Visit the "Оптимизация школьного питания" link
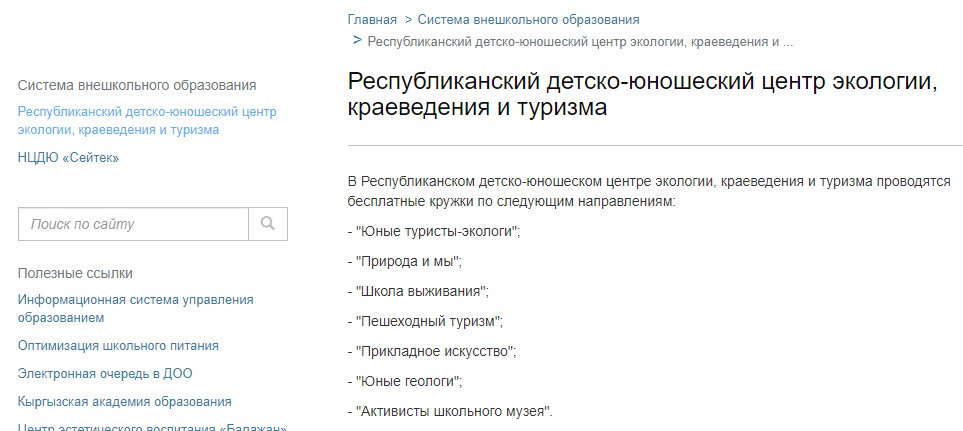This screenshot has width=963, height=431. 118,346
